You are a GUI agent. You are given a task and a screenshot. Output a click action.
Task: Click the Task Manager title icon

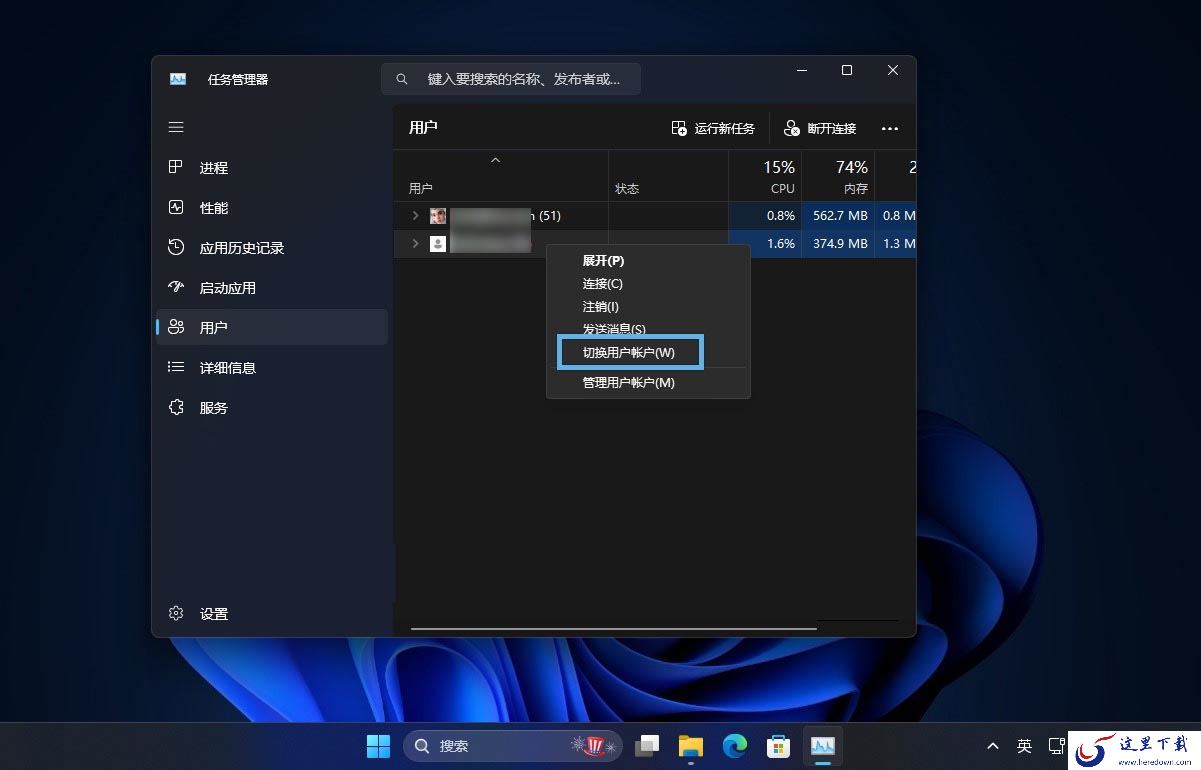click(178, 79)
